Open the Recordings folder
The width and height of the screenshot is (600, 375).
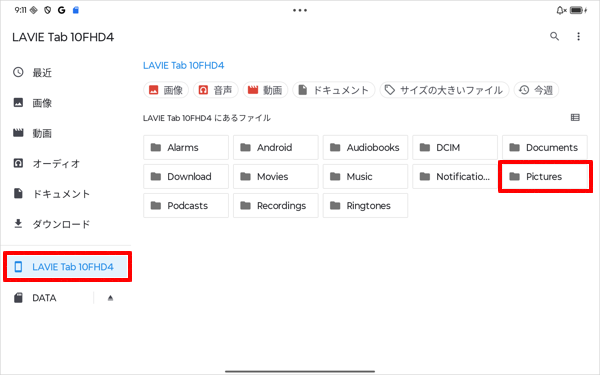tap(276, 205)
